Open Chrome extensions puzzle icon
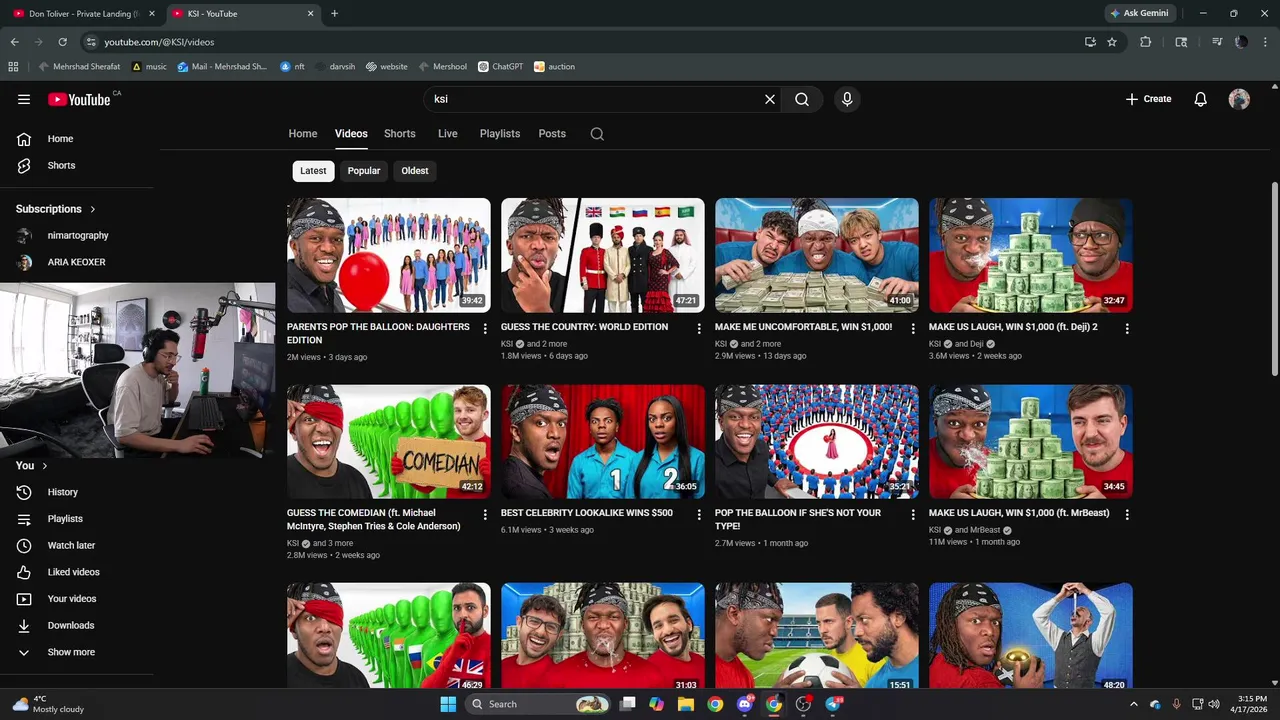This screenshot has width=1280, height=720. pyautogui.click(x=1146, y=42)
